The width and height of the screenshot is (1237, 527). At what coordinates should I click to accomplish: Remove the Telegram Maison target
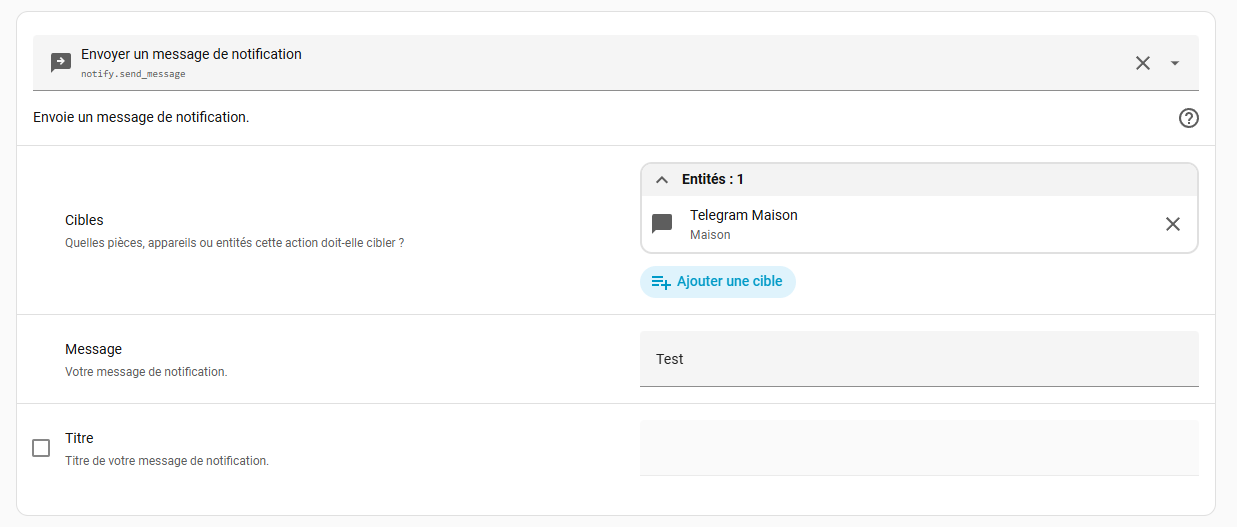tap(1173, 224)
